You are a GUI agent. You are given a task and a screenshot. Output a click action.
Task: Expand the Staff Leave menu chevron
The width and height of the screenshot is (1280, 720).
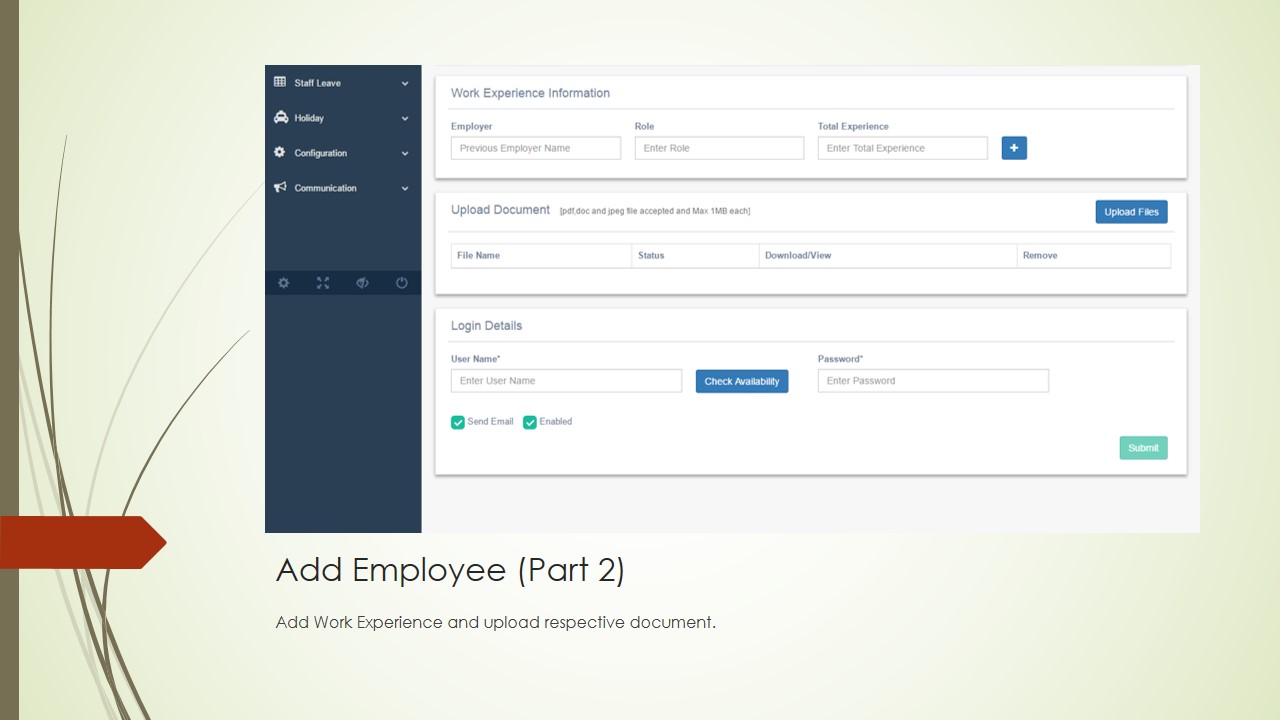click(405, 84)
